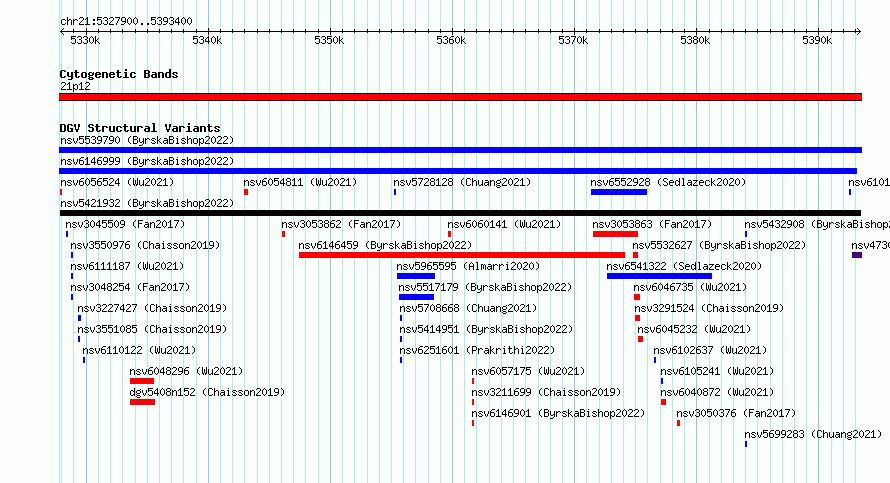Click the 5380k ruler tick label

click(x=695, y=40)
